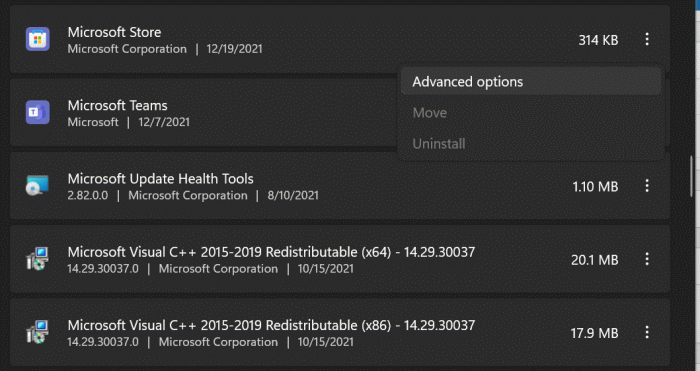Open more options for Microsoft Update Health Tools
Screen dimensions: 700x371
[647, 186]
